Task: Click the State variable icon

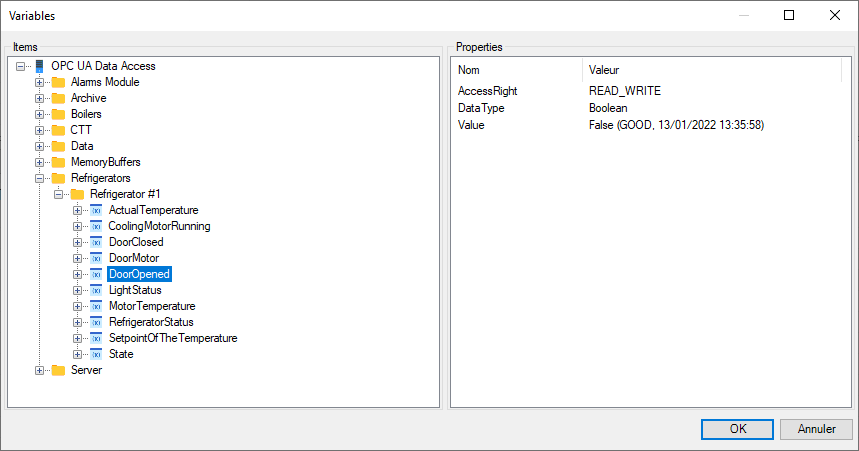Action: 96,354
